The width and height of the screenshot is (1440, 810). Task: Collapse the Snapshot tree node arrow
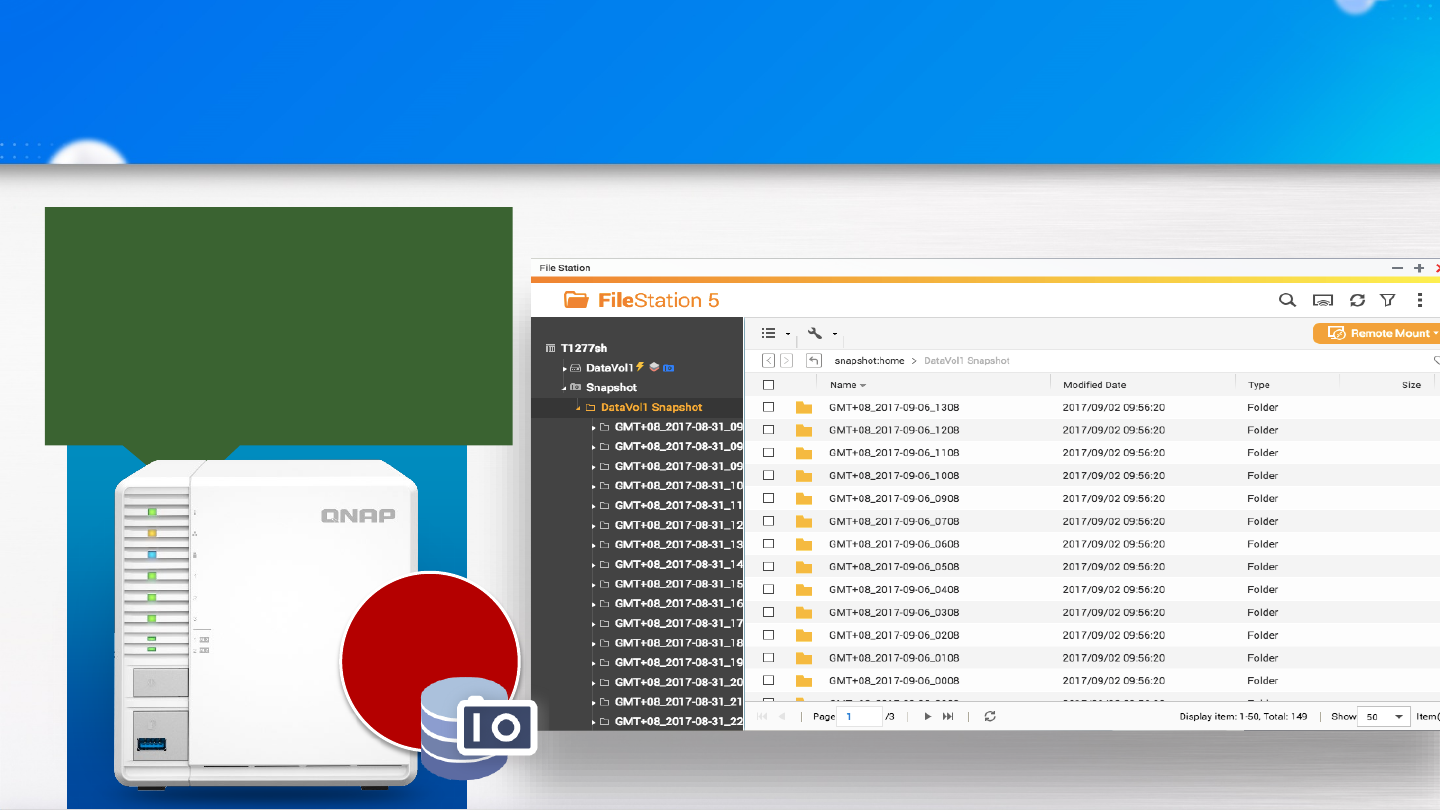pyautogui.click(x=564, y=388)
